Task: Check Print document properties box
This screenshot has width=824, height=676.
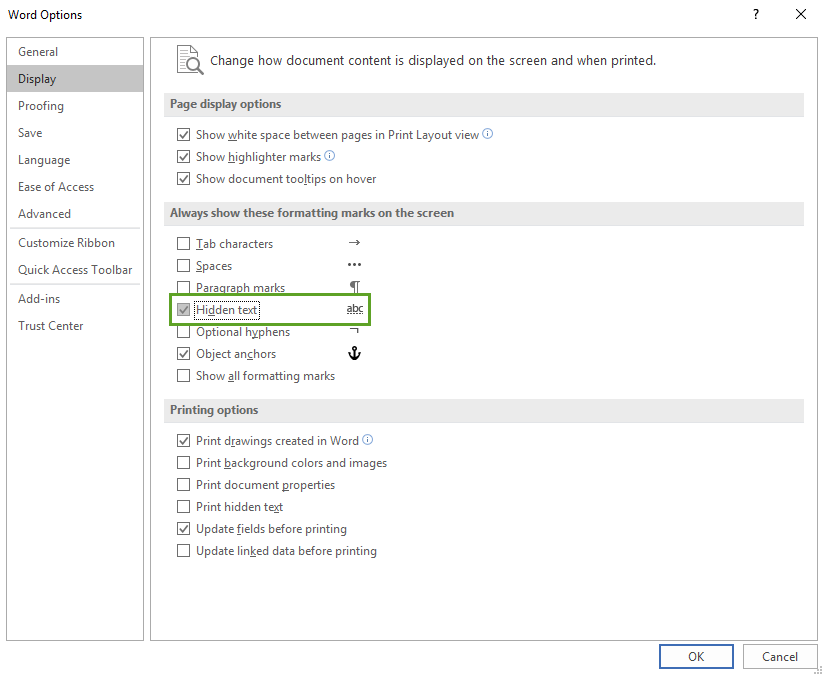Action: (x=183, y=485)
